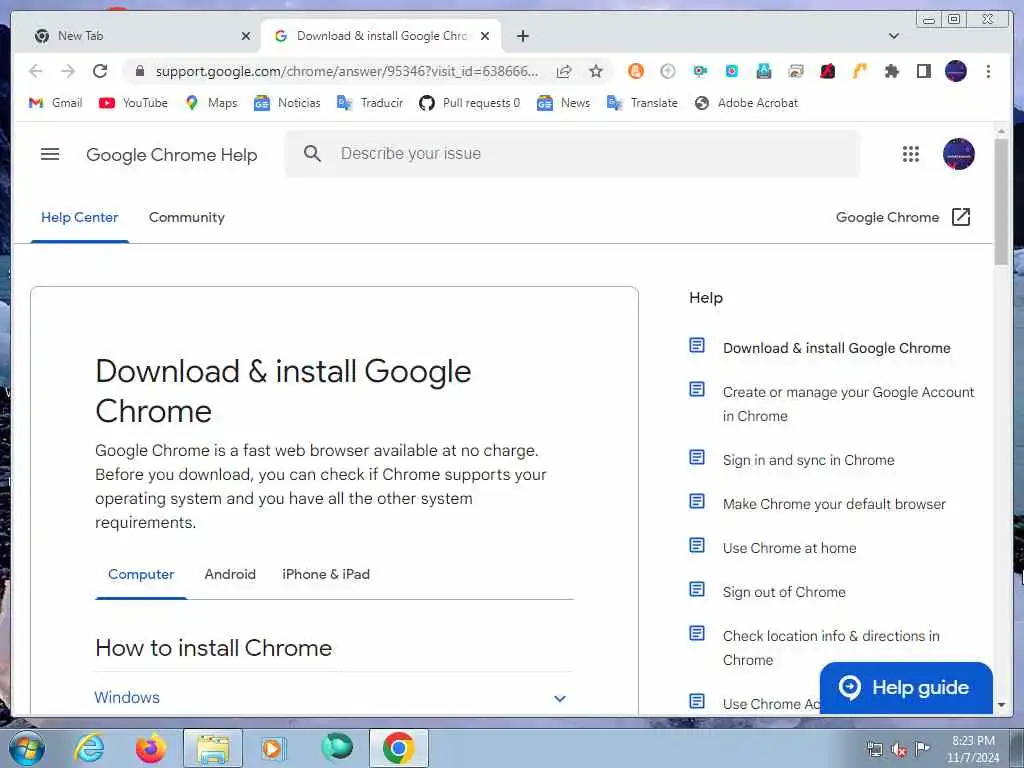Click the Describe your issue search field
This screenshot has height=768, width=1024.
point(572,154)
